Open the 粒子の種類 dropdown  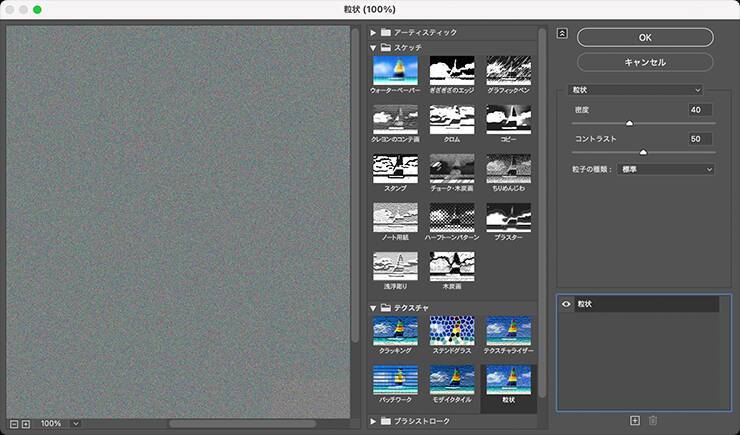pyautogui.click(x=666, y=170)
